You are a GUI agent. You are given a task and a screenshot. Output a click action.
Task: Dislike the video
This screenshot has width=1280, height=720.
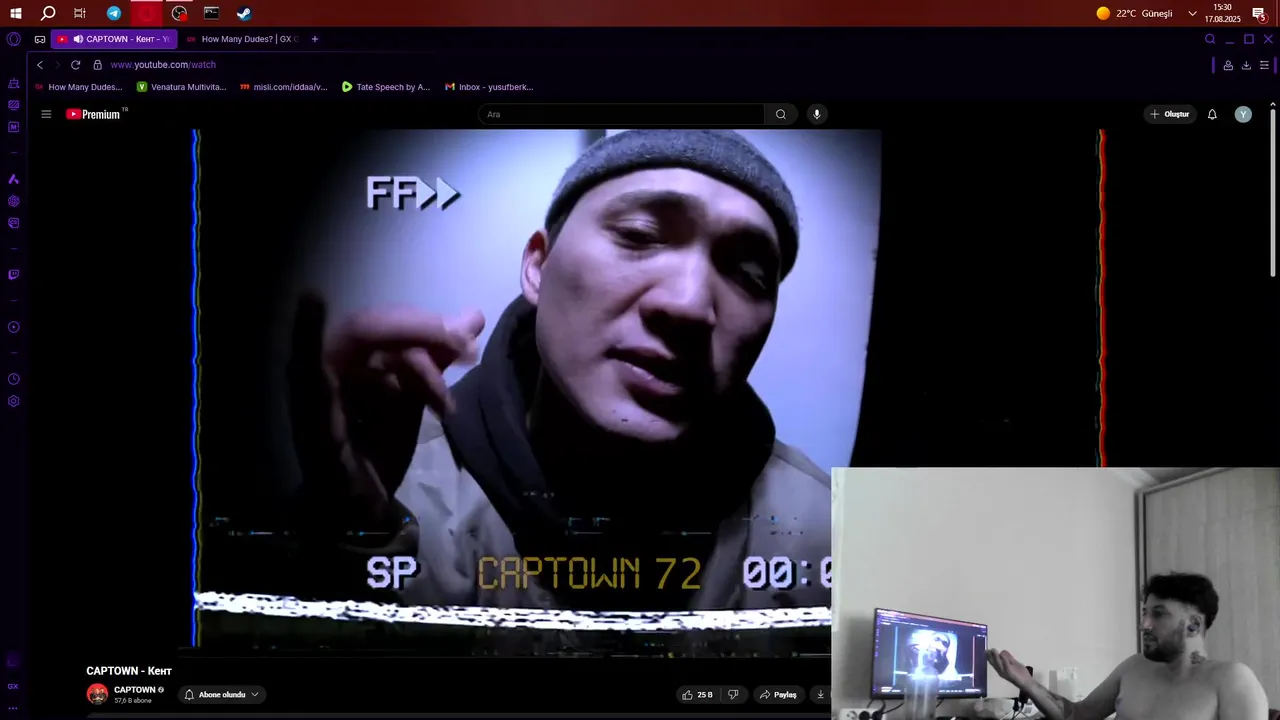click(733, 694)
